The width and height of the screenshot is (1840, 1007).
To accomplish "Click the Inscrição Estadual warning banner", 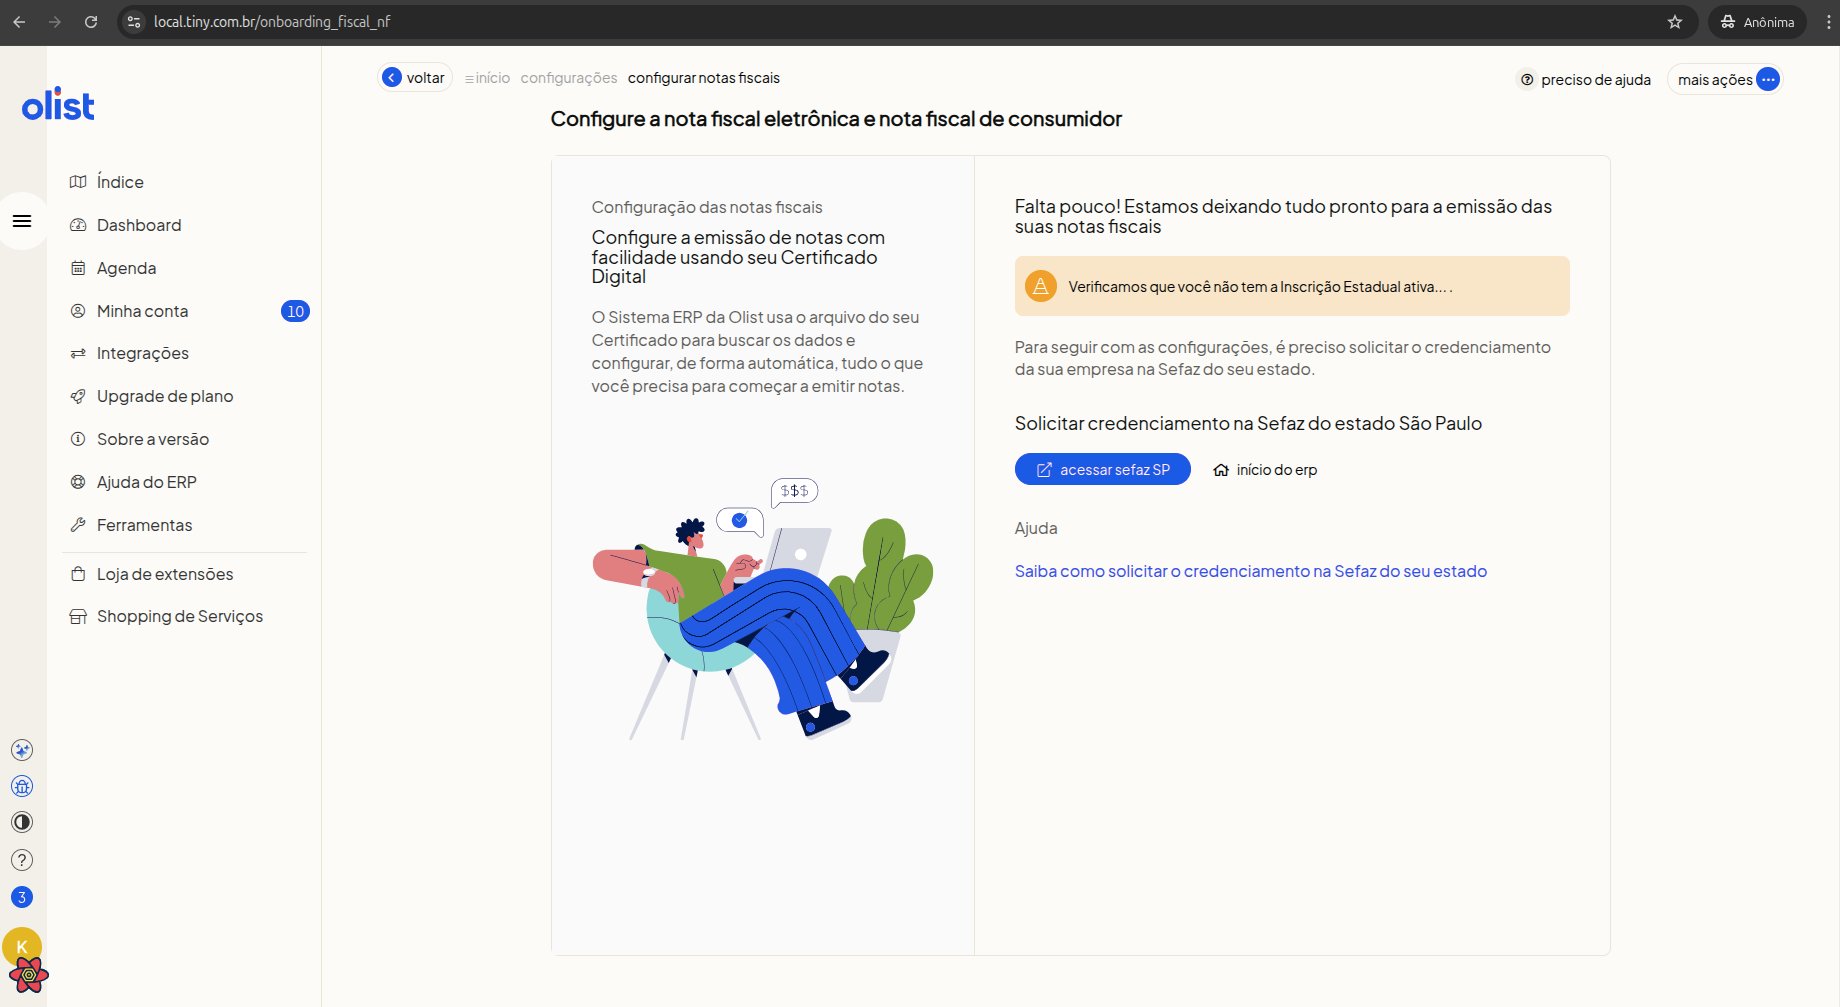I will 1292,286.
